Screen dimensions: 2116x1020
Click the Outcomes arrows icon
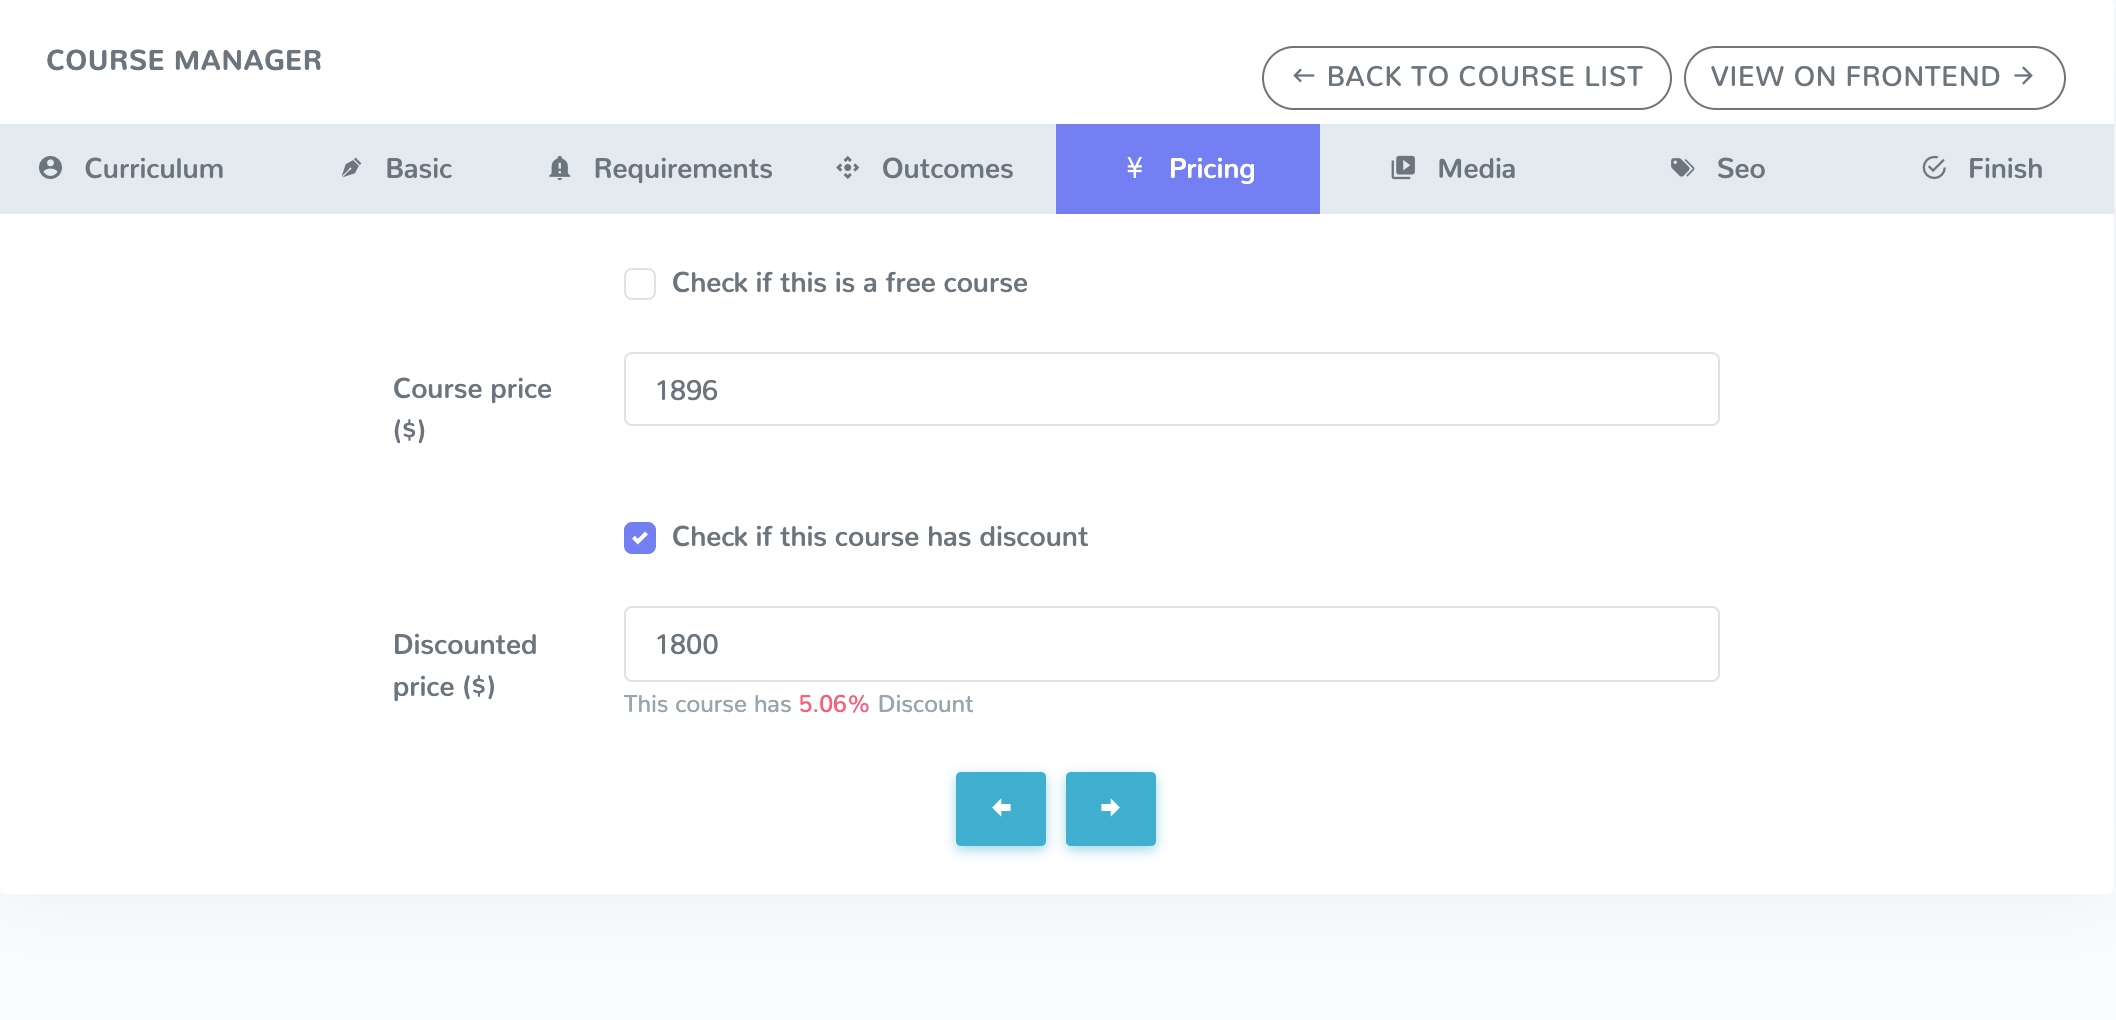848,168
